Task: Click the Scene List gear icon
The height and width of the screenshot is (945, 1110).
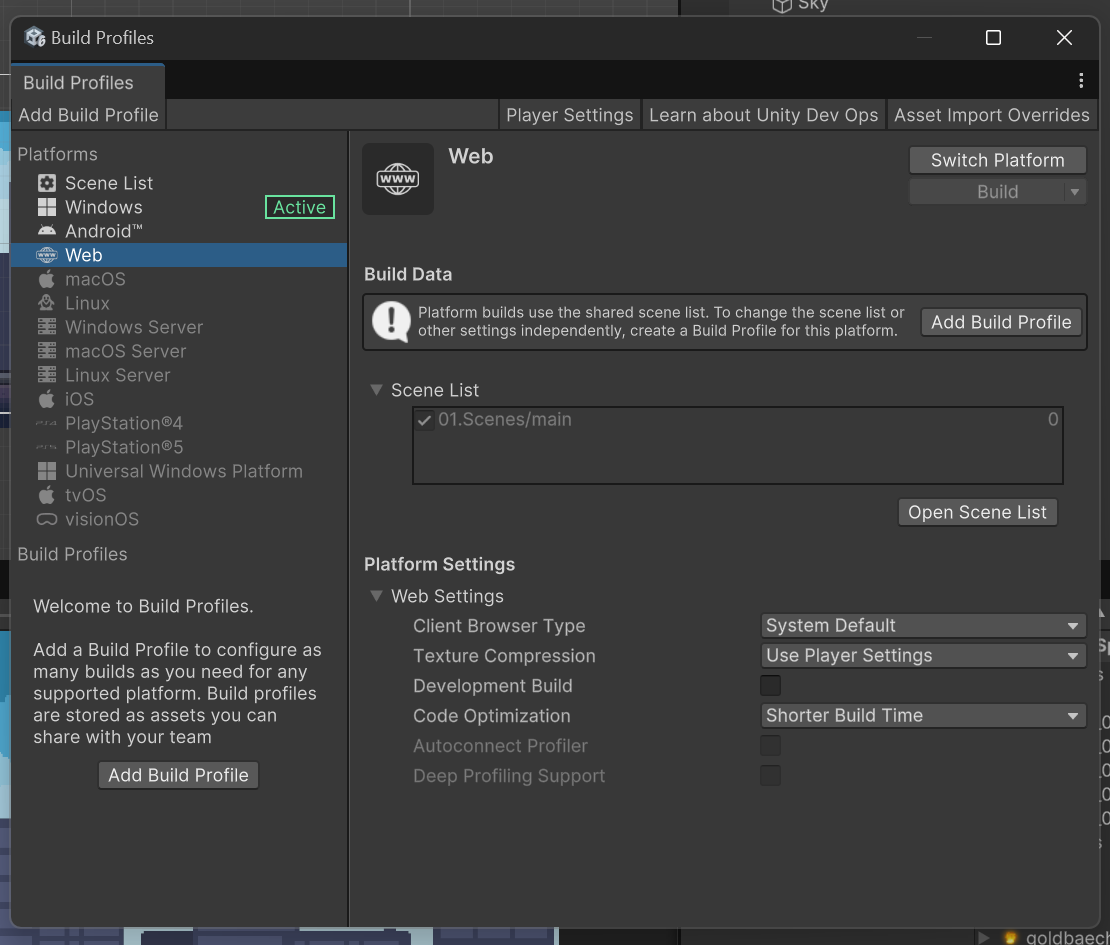Action: coord(47,183)
